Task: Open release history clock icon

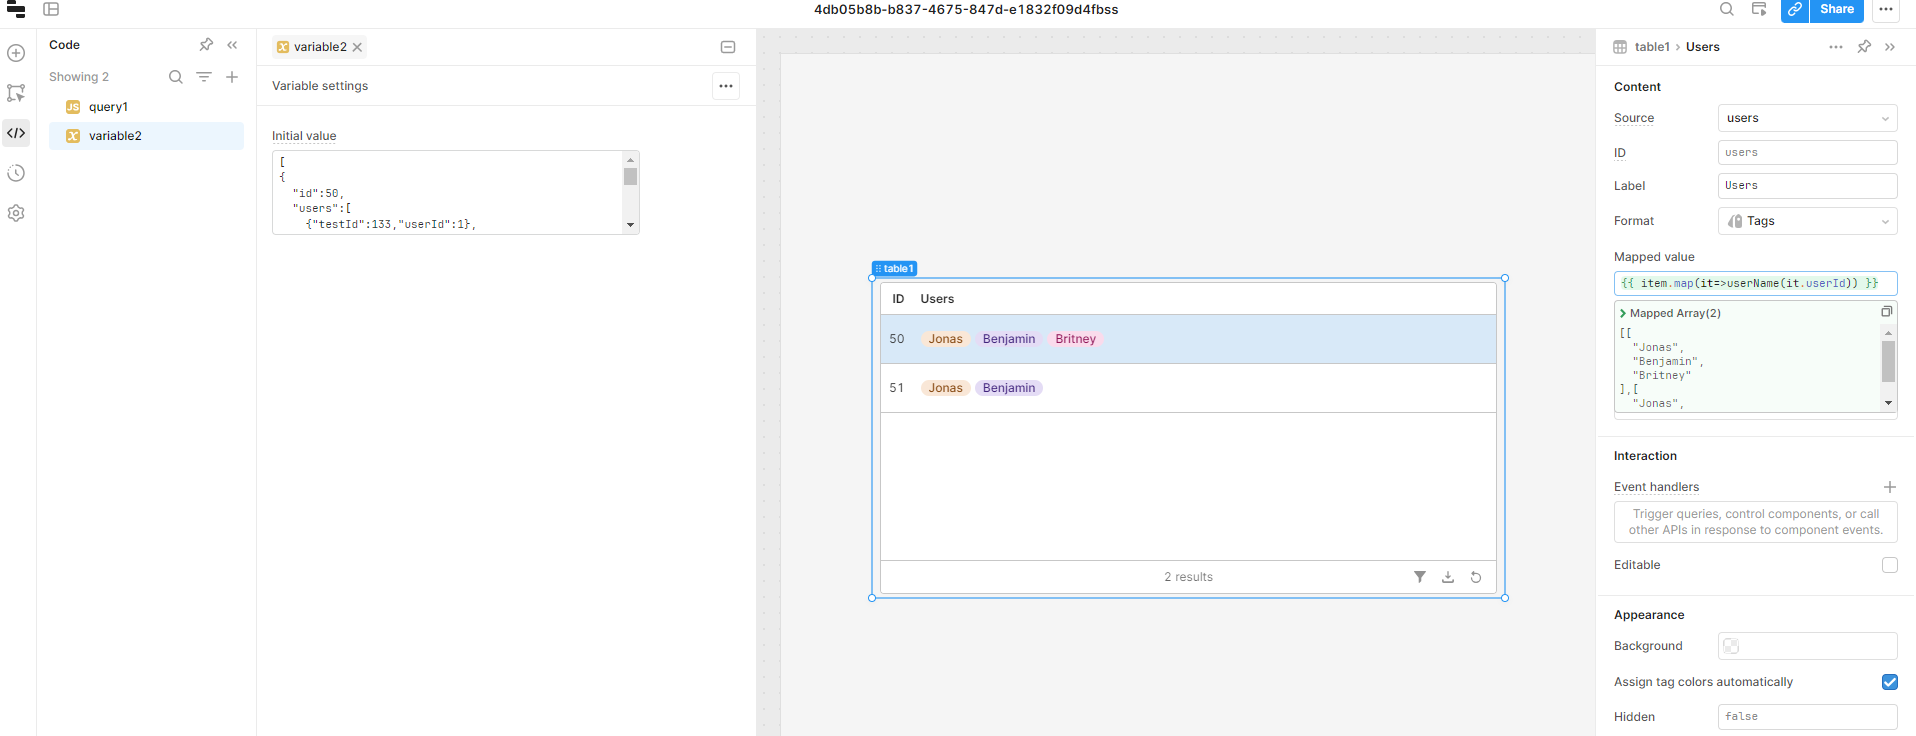Action: [x=16, y=173]
